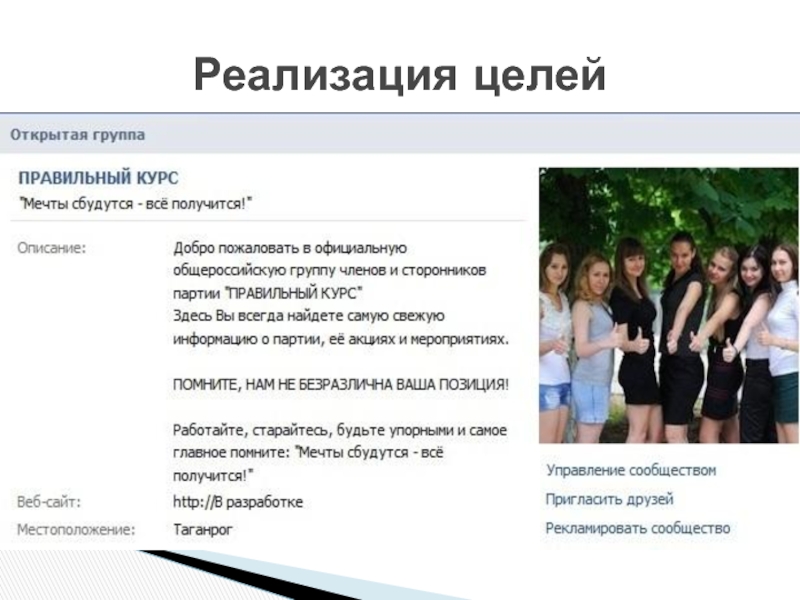Viewport: 800px width, 600px height.
Task: Select the Таганрог location link
Action: [x=203, y=529]
